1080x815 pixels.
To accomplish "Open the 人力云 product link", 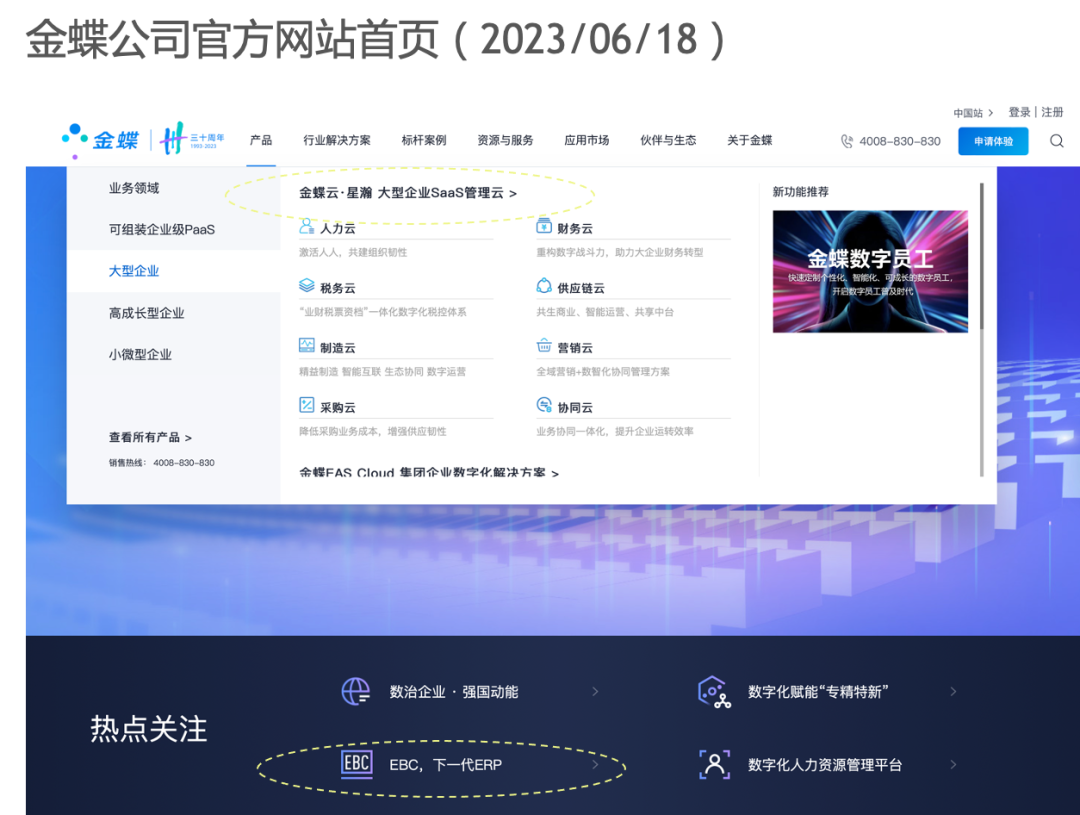I will click(x=338, y=228).
